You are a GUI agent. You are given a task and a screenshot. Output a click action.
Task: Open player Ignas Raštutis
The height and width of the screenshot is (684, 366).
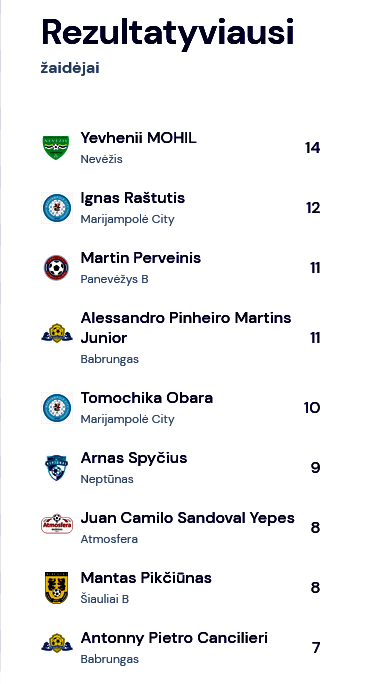click(x=133, y=198)
